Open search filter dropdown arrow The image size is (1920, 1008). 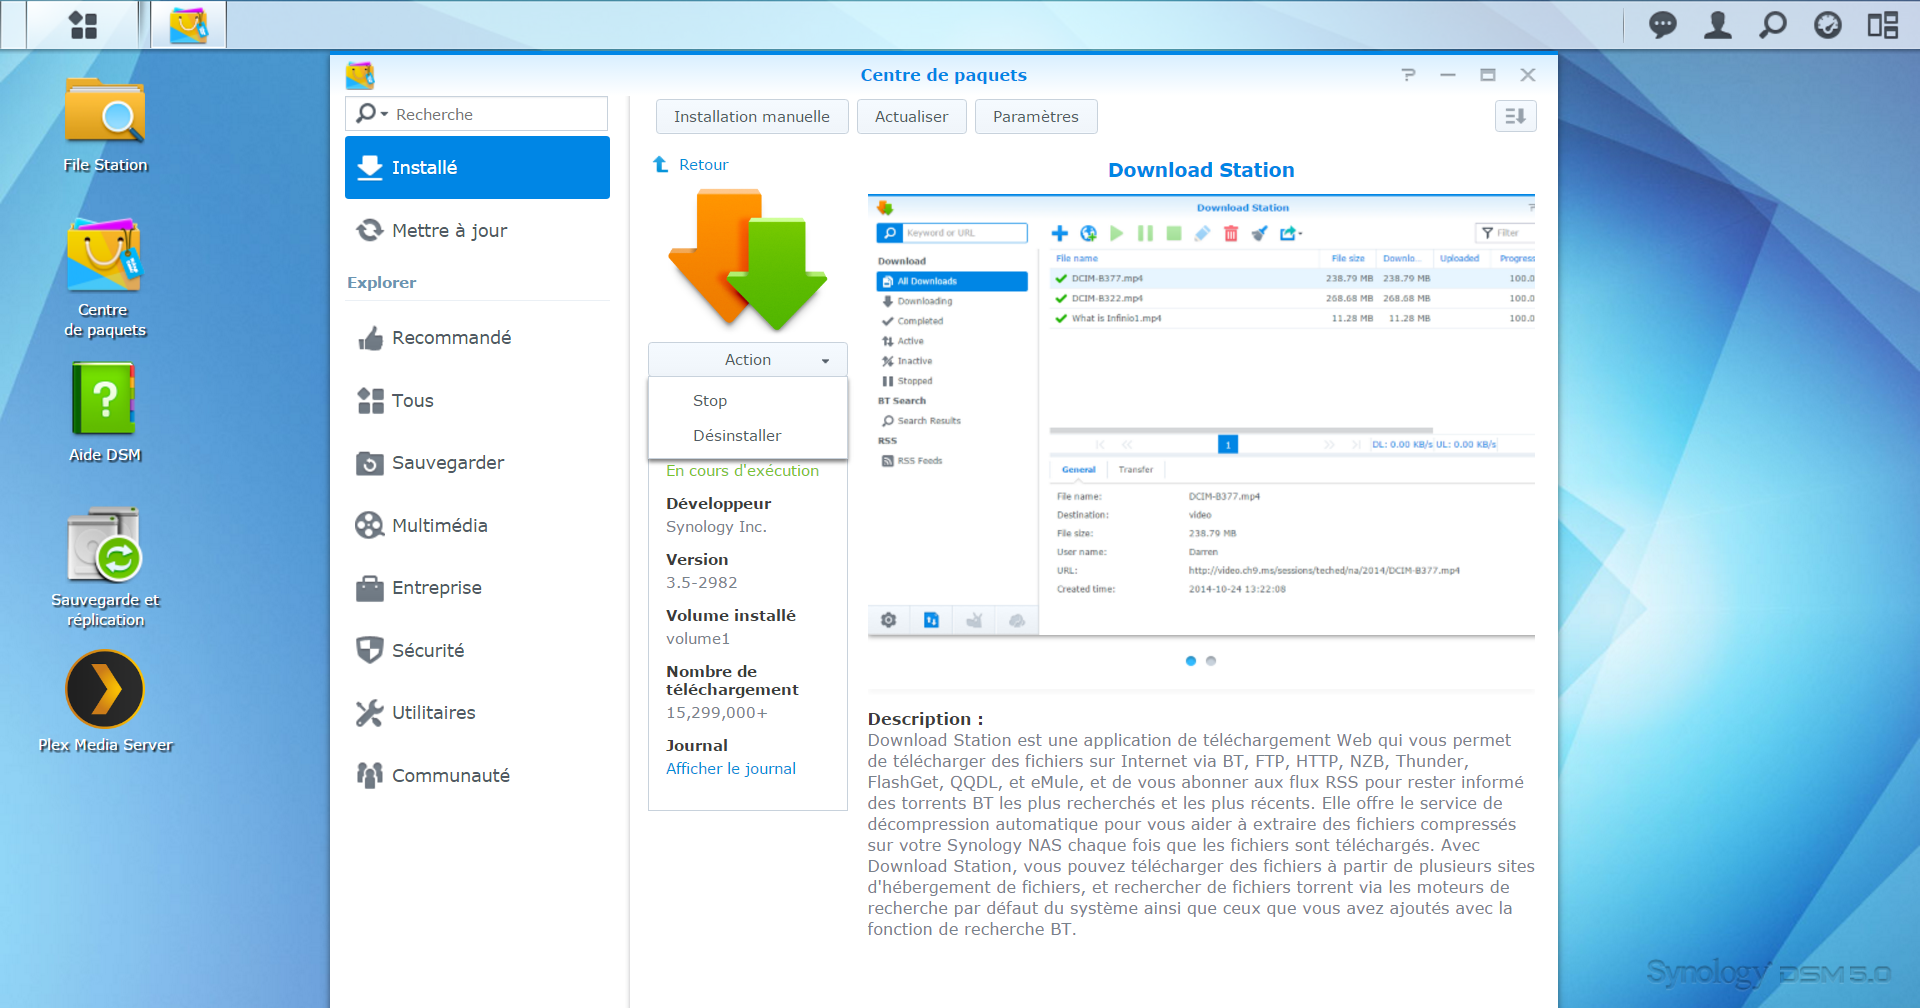click(384, 114)
